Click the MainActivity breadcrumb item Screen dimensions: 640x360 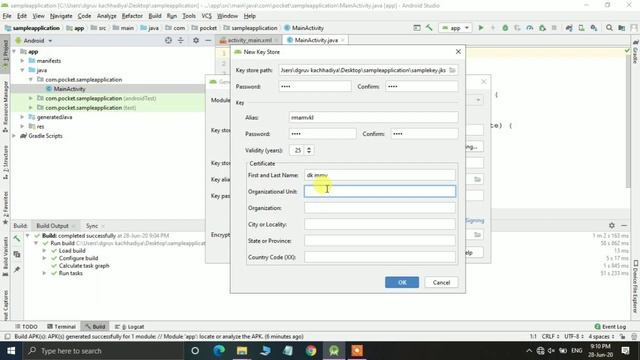(304, 28)
